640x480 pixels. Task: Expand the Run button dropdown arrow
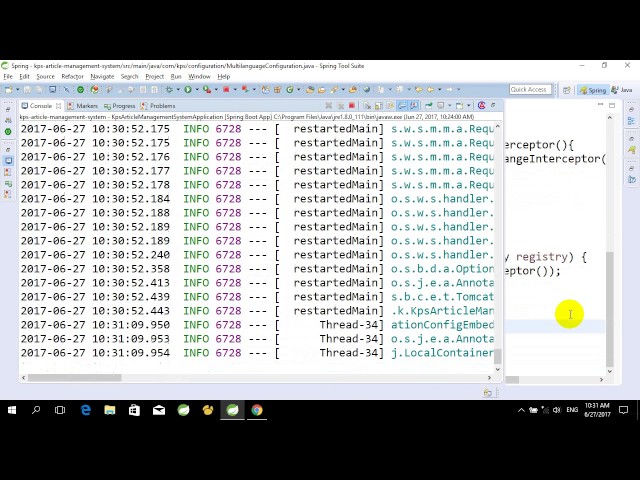point(196,90)
